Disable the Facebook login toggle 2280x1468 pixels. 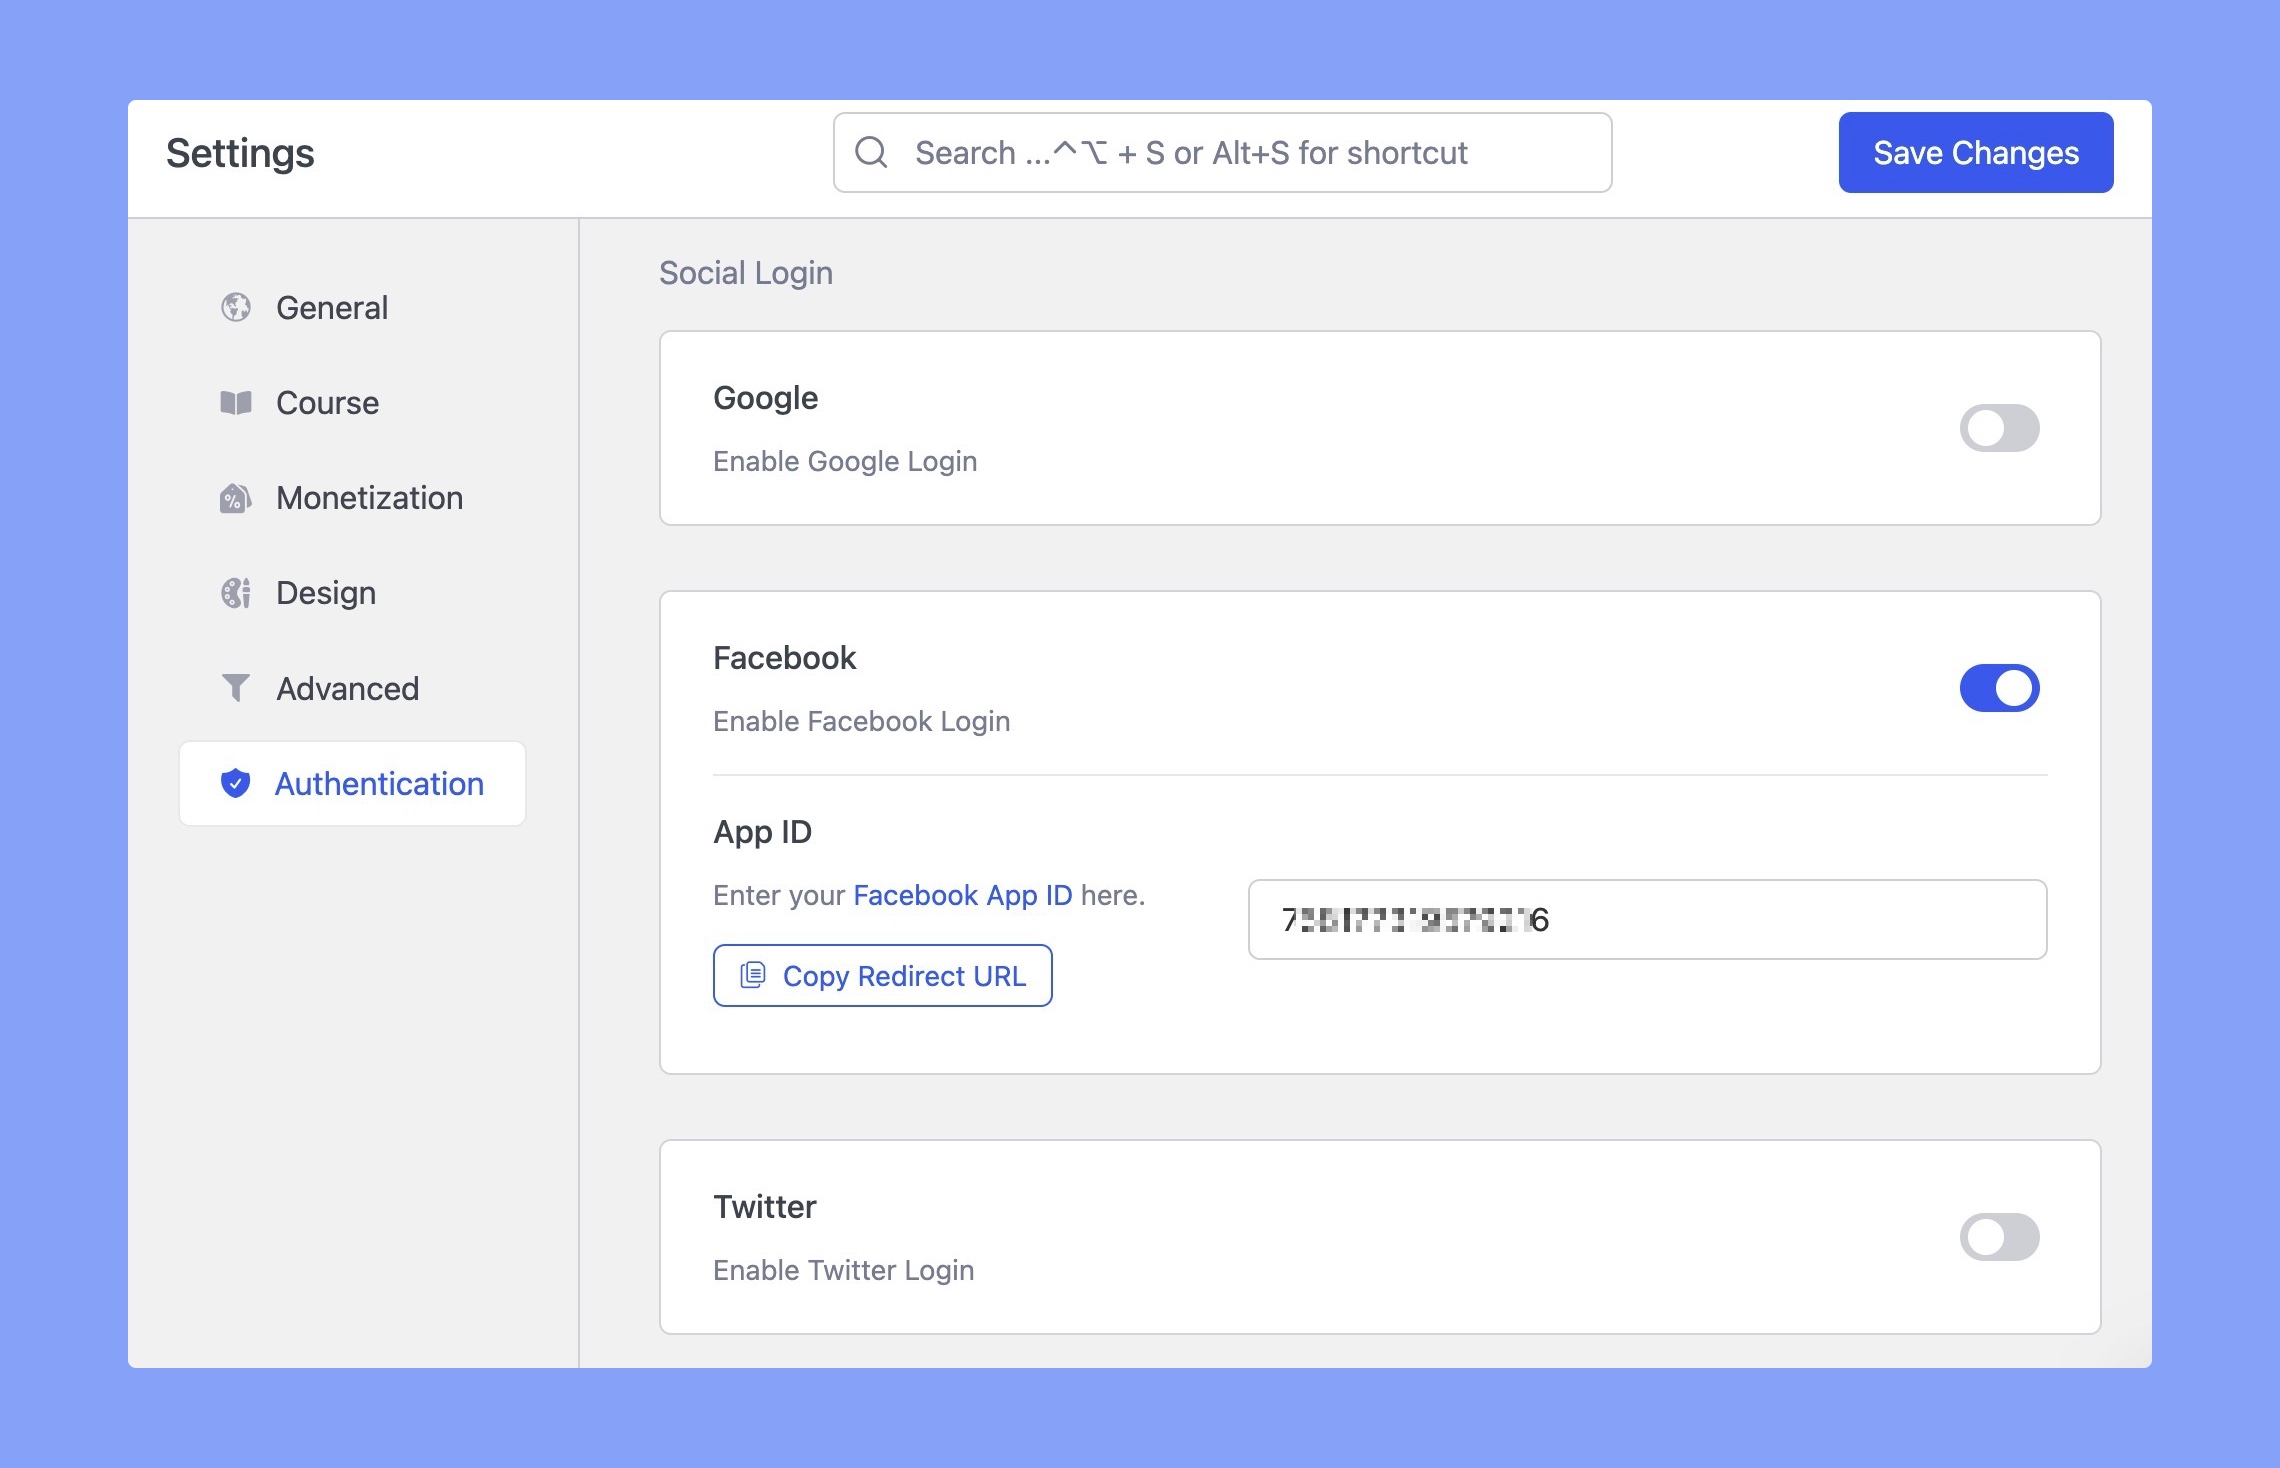pos(1999,688)
